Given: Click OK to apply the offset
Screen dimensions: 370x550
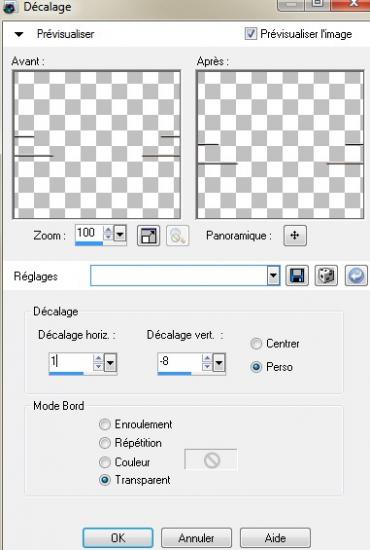Looking at the screenshot, I should click(118, 538).
